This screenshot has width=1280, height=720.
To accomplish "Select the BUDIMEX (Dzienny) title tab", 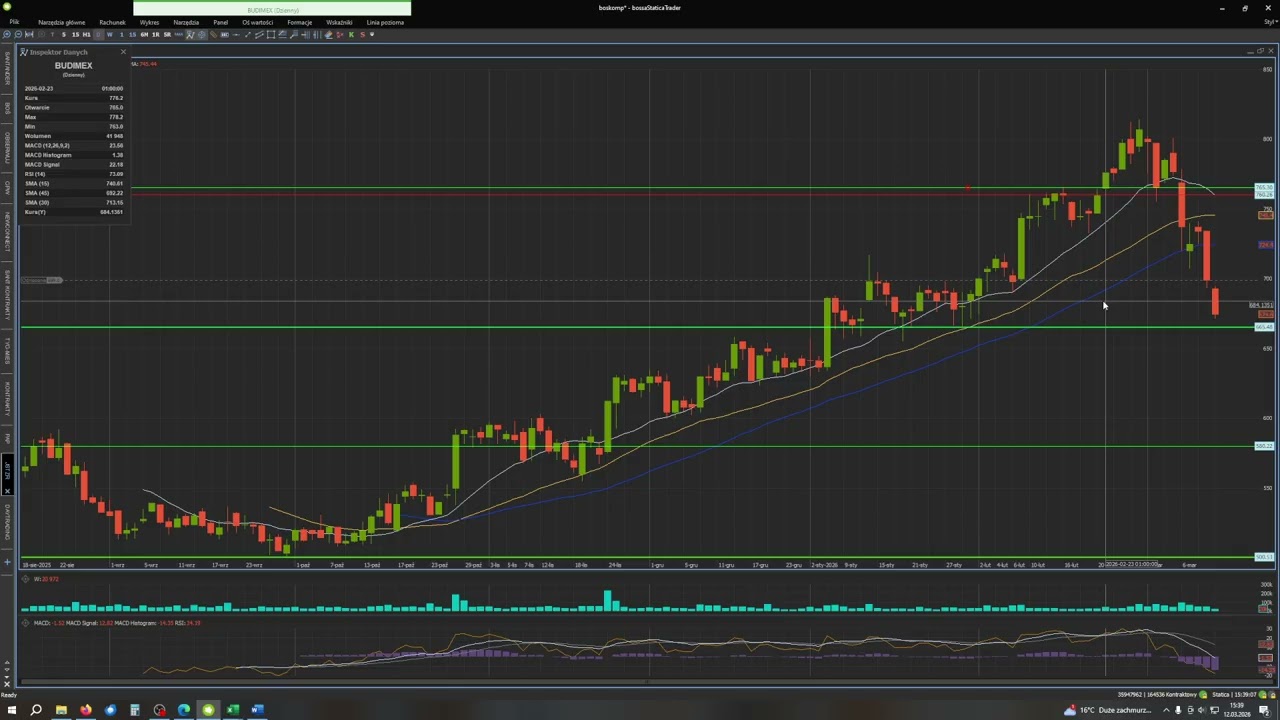I will (x=272, y=10).
